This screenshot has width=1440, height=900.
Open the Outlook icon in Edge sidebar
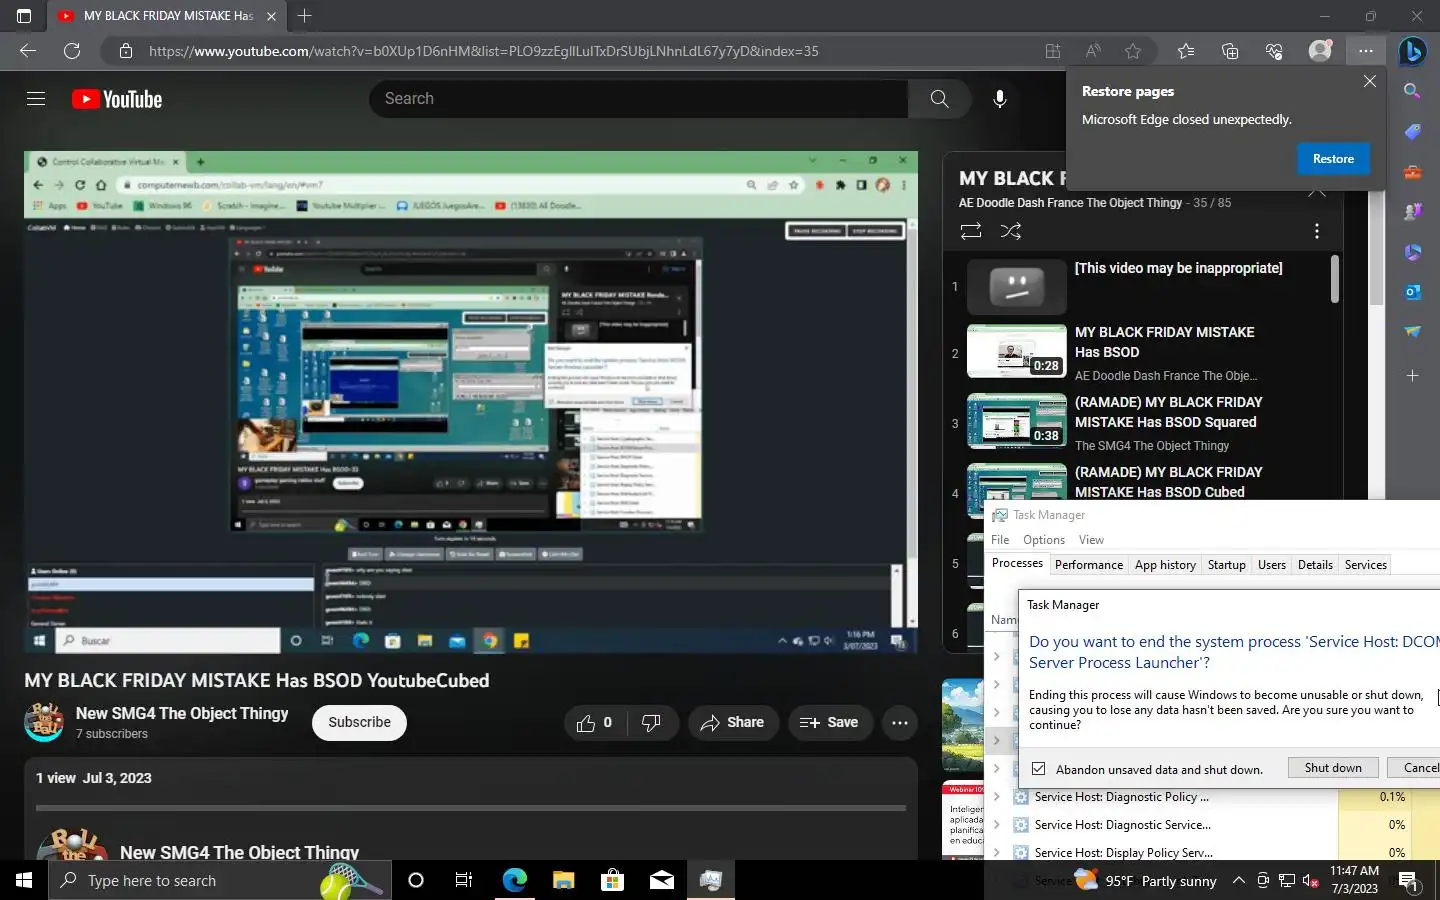[x=1412, y=292]
